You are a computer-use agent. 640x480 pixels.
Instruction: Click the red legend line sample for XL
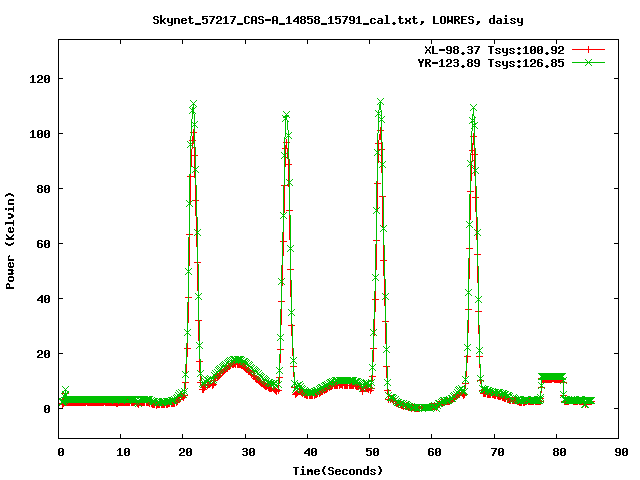(x=588, y=50)
